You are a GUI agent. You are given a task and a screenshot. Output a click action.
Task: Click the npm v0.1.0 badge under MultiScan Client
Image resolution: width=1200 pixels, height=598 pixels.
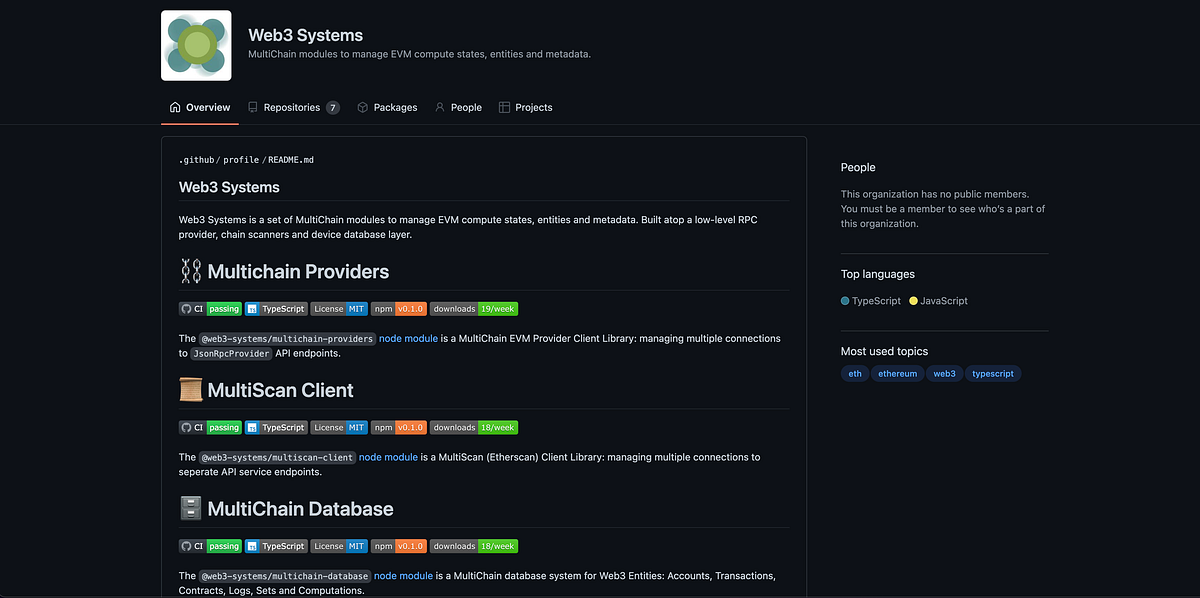tap(399, 427)
